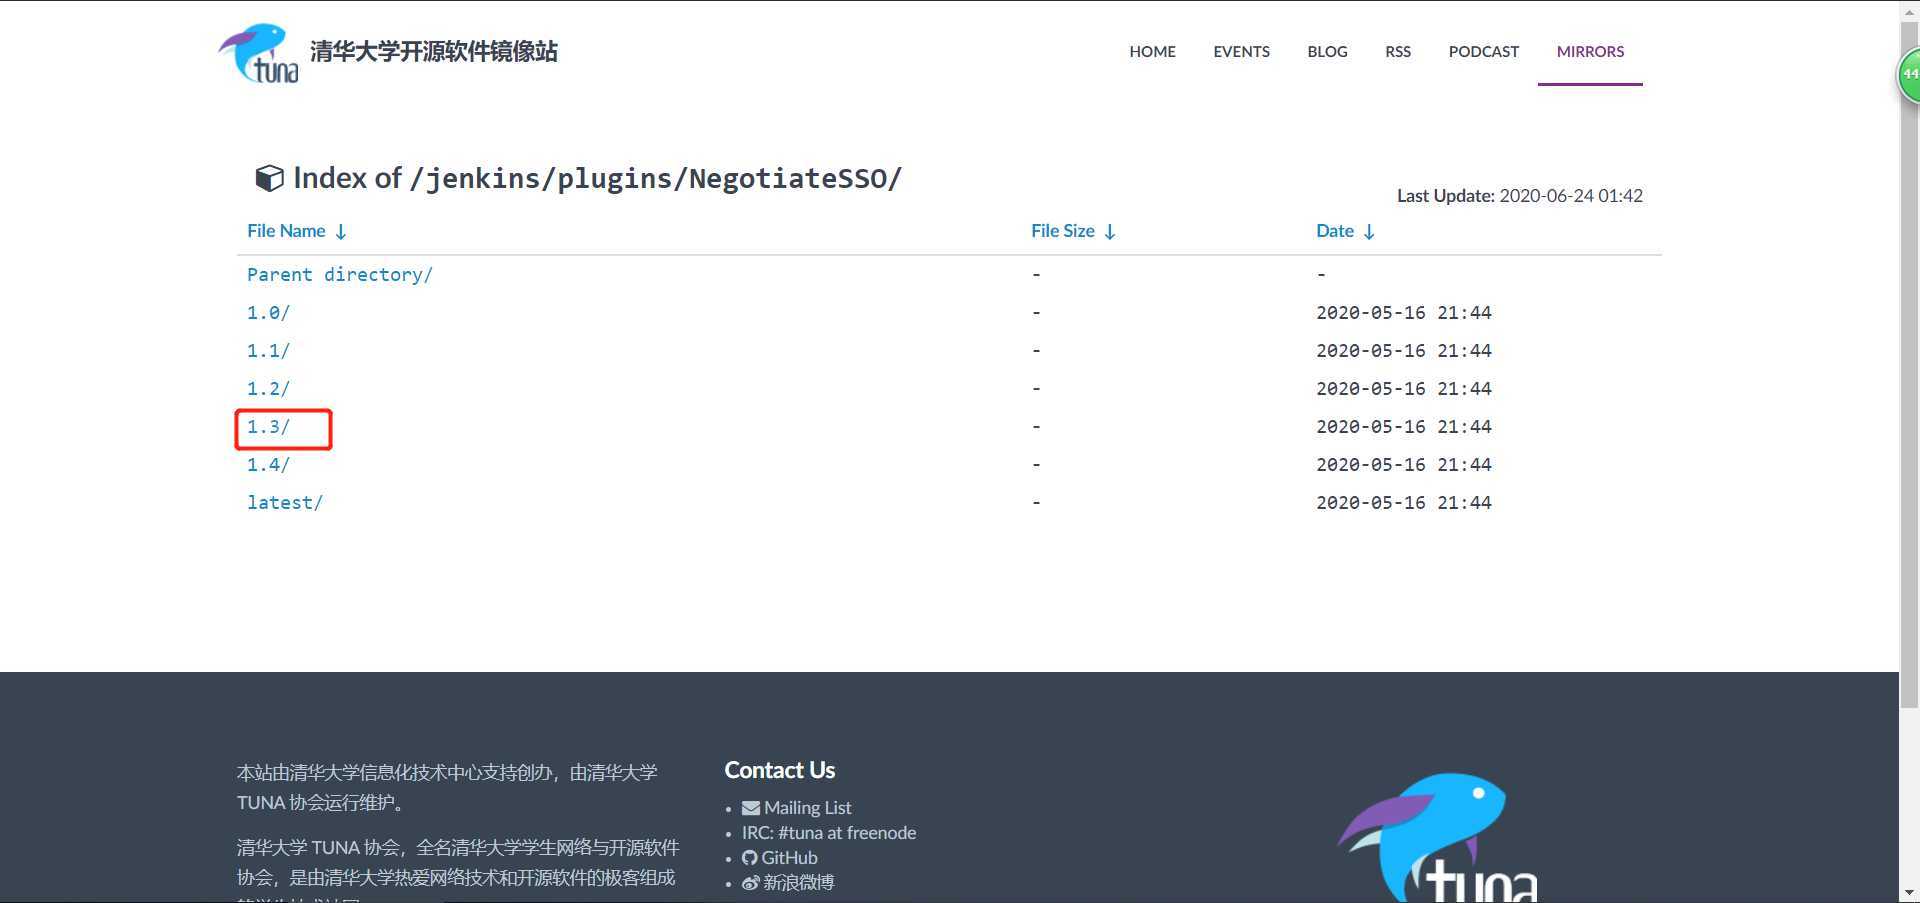Click the TUNA fish logo in header
The height and width of the screenshot is (903, 1920).
pos(258,53)
